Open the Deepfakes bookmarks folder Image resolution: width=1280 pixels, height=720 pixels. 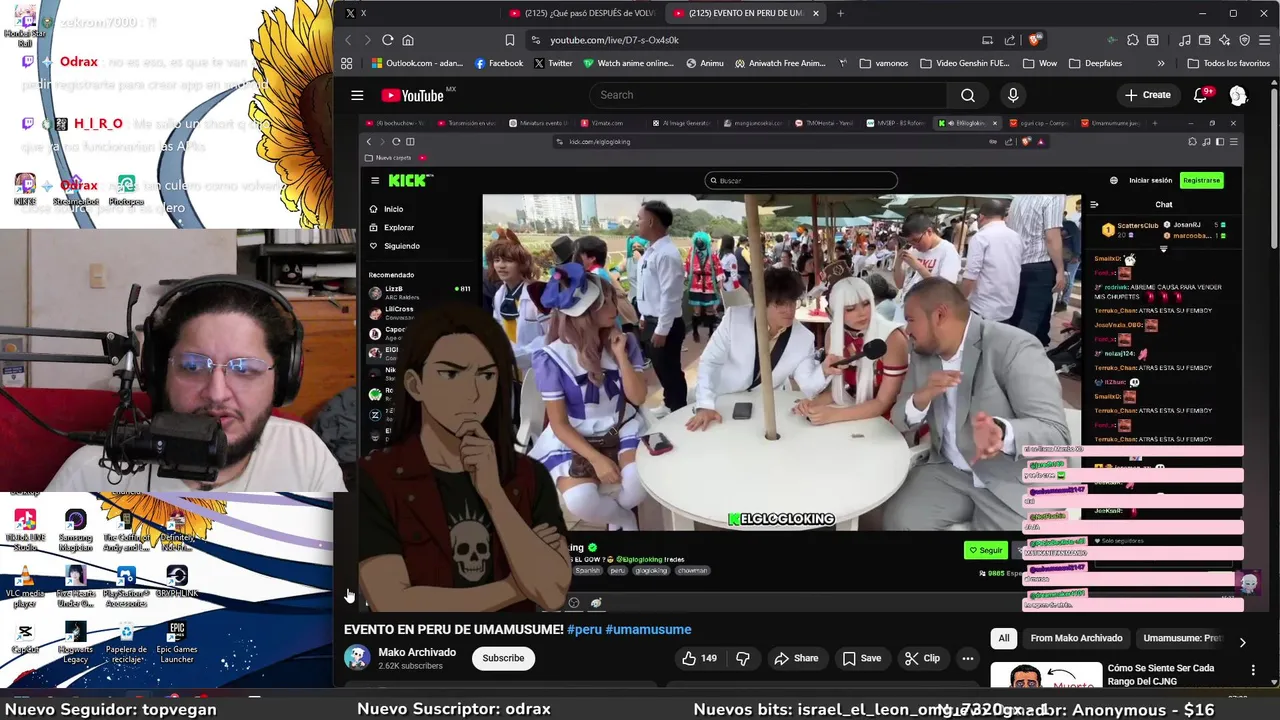pos(1095,63)
